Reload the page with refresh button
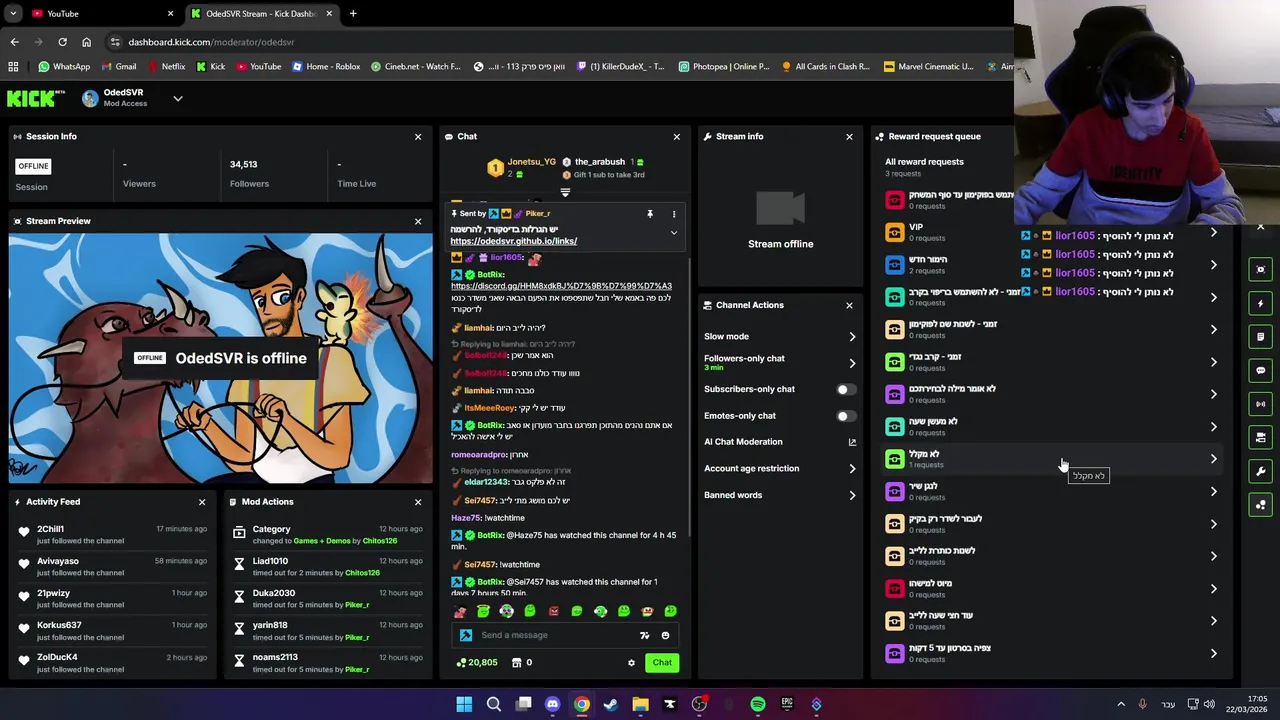The width and height of the screenshot is (1280, 720). pyautogui.click(x=62, y=42)
